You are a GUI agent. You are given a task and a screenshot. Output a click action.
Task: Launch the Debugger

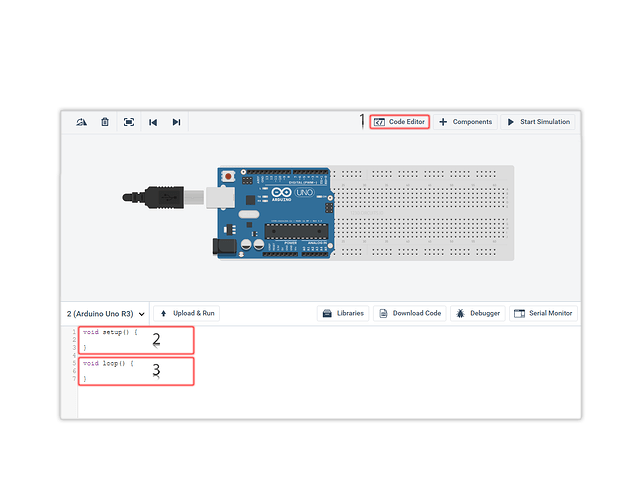tap(477, 313)
